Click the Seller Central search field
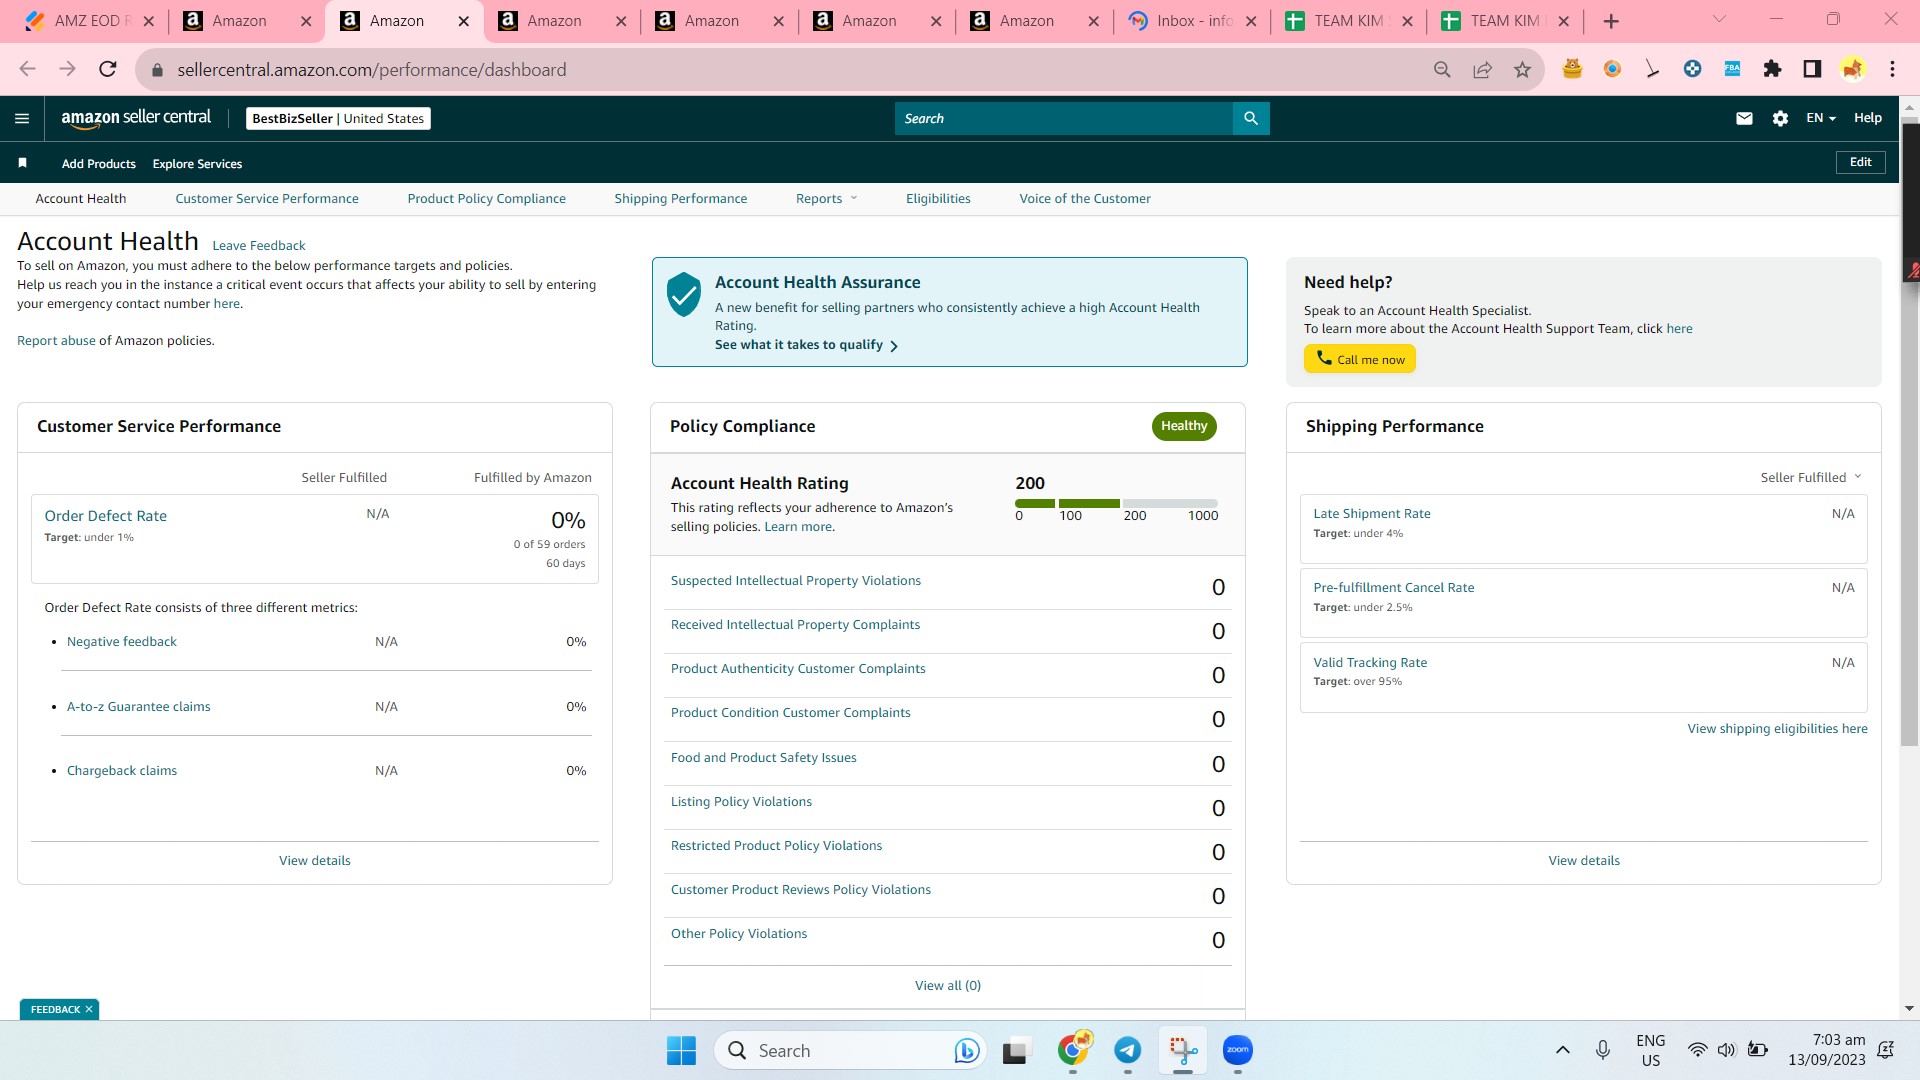The width and height of the screenshot is (1920, 1080). point(1064,118)
